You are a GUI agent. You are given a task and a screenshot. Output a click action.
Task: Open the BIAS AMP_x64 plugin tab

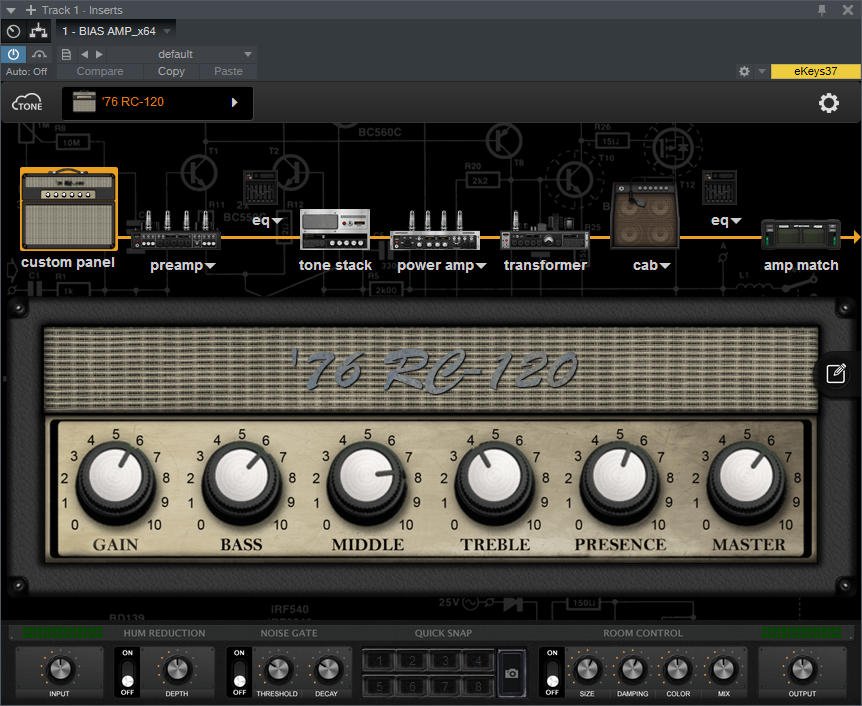(113, 31)
